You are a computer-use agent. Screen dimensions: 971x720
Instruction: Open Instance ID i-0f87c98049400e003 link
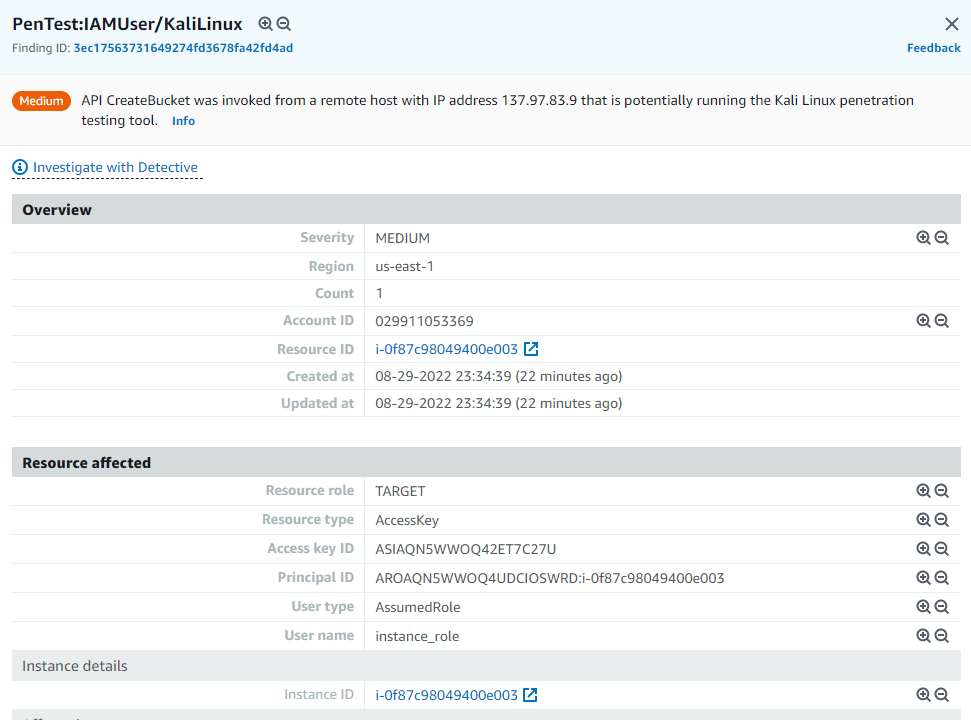(446, 695)
